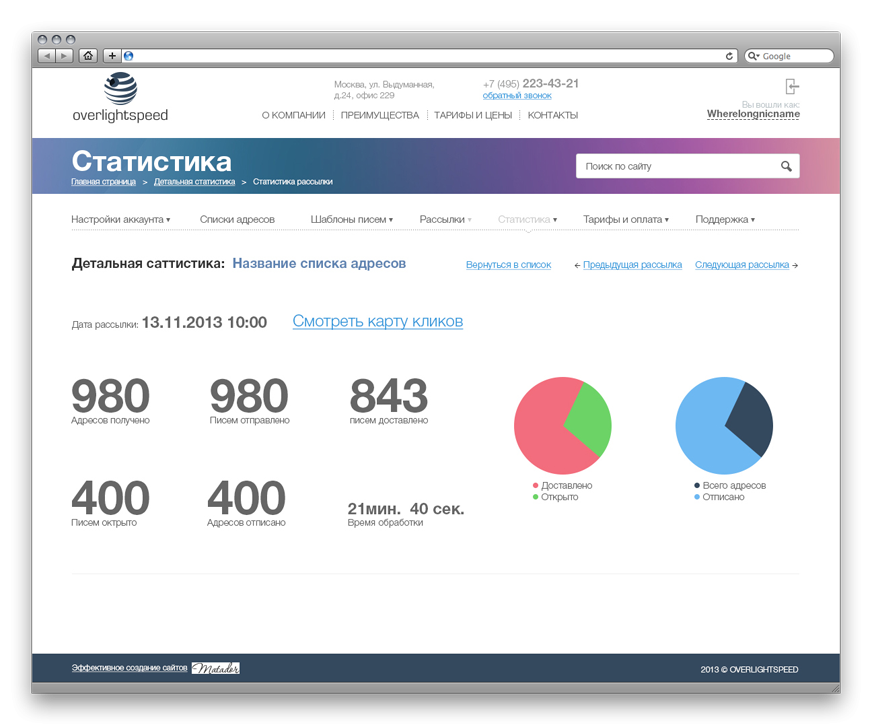Open 'ТАРИФЫ И ЦЕНЫ' menu item
The image size is (872, 725).
coord(473,115)
